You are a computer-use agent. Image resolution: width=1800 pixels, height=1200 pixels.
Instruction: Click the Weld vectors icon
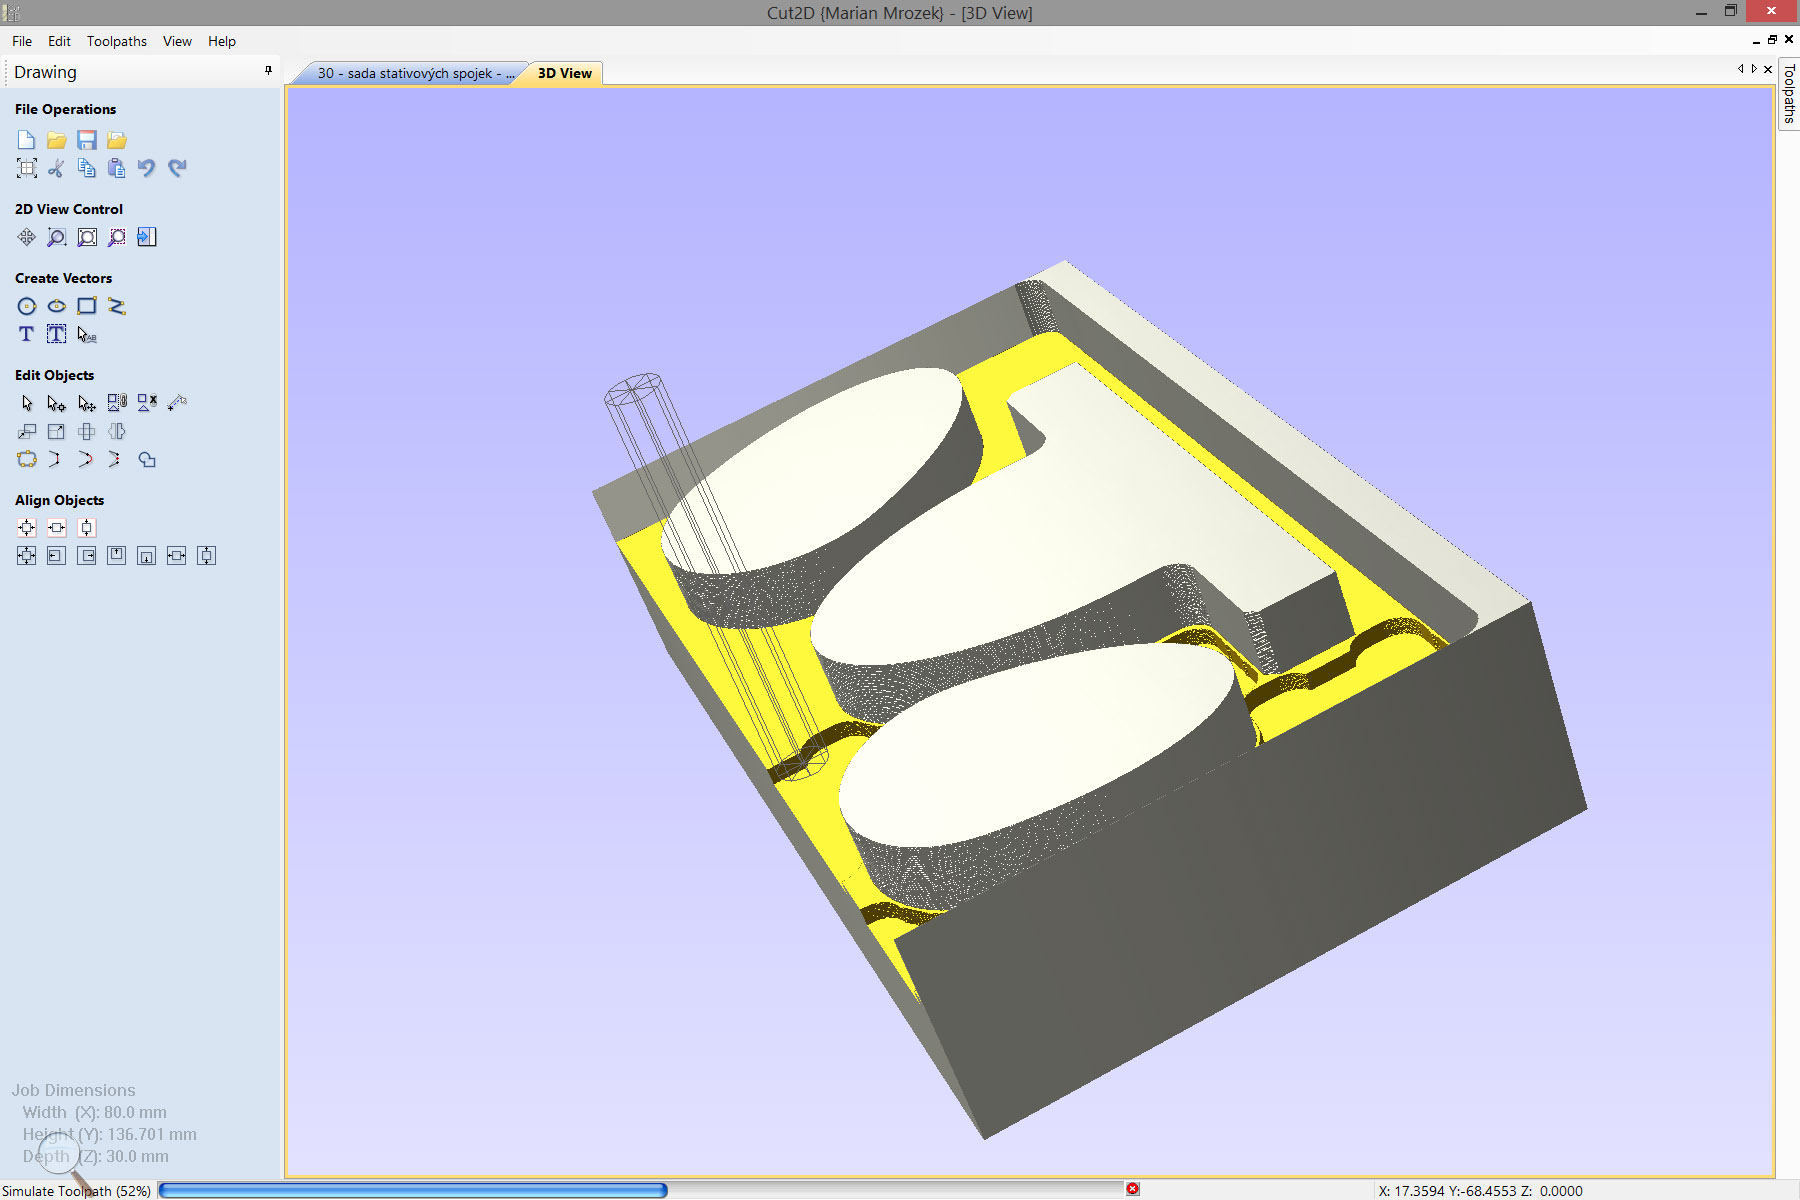coord(147,460)
